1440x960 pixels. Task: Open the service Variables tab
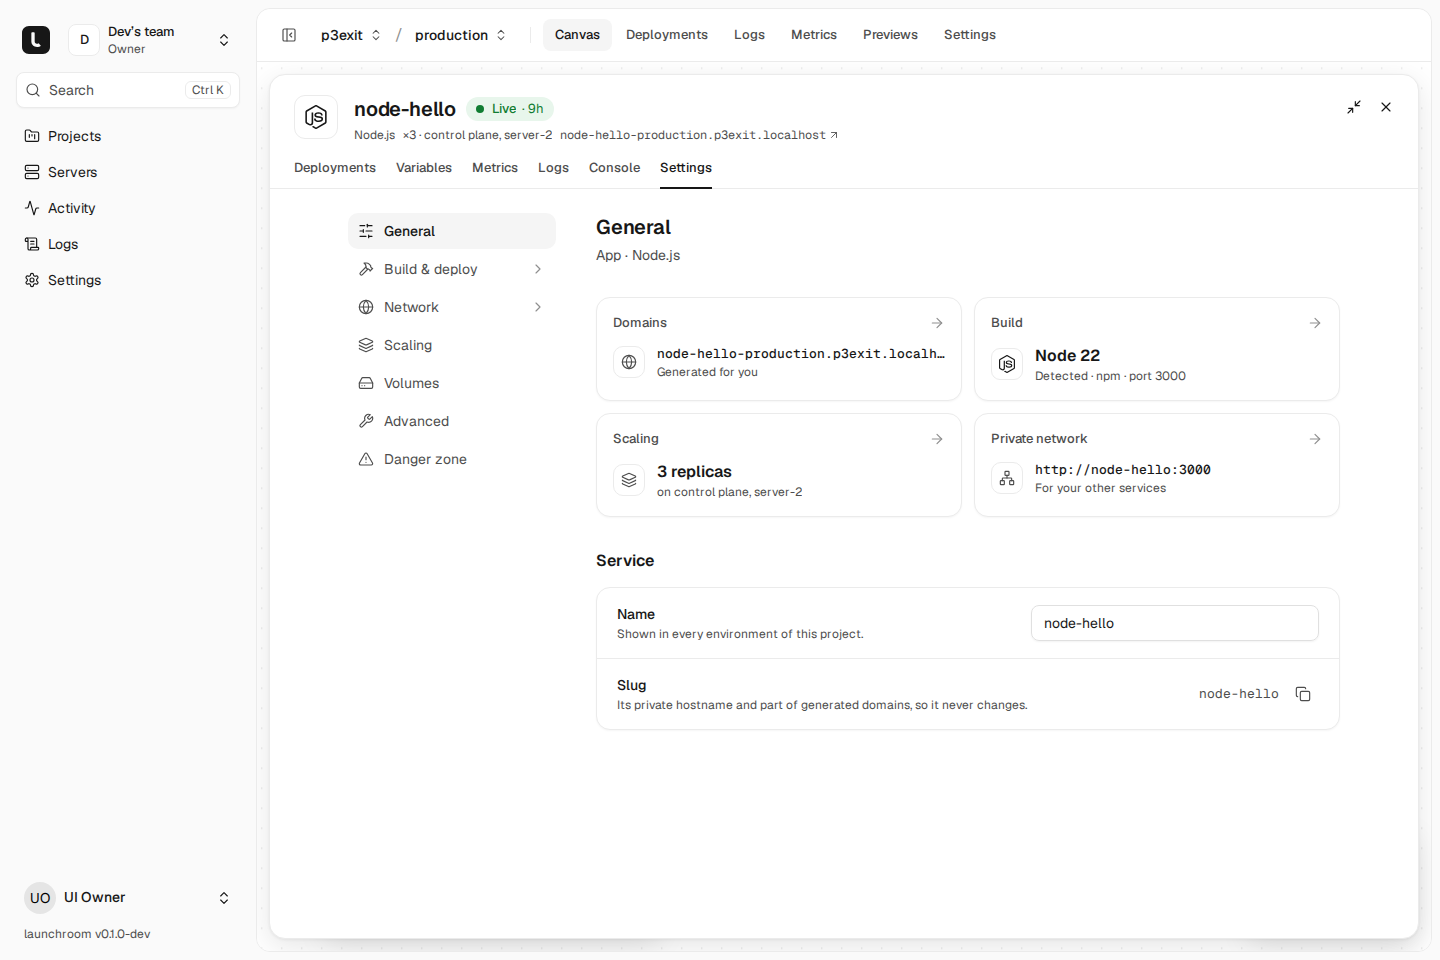tap(424, 168)
